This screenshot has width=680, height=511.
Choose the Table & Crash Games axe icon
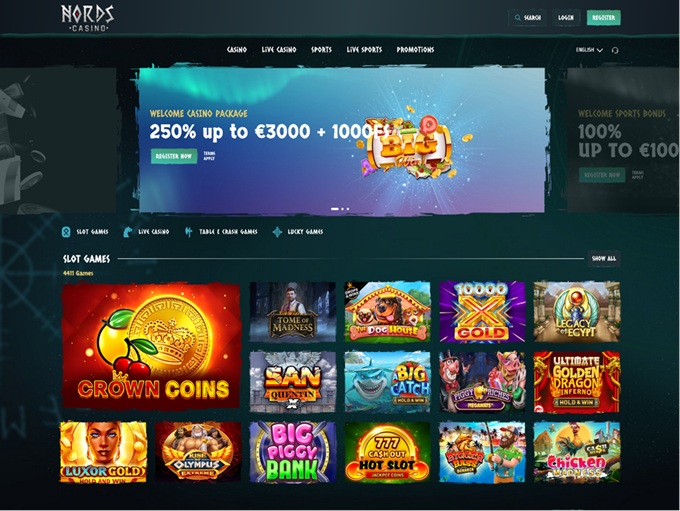188,232
